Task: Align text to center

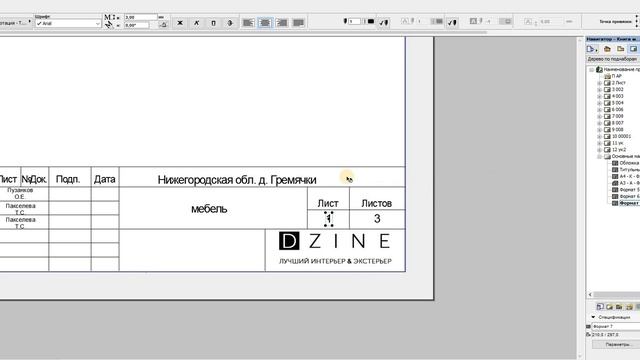Action: tap(265, 23)
